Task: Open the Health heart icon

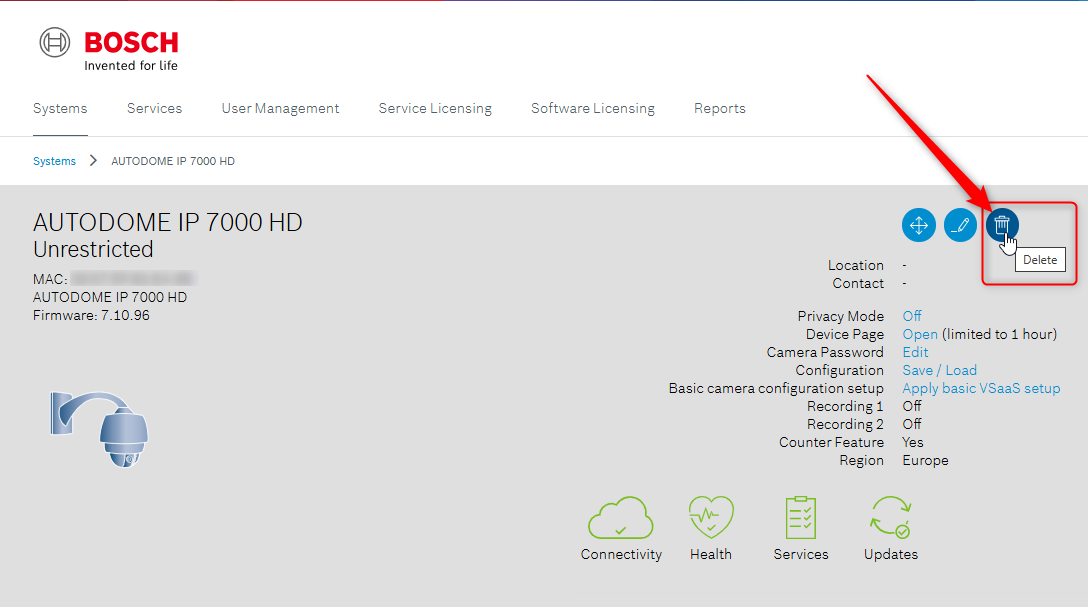Action: (711, 518)
